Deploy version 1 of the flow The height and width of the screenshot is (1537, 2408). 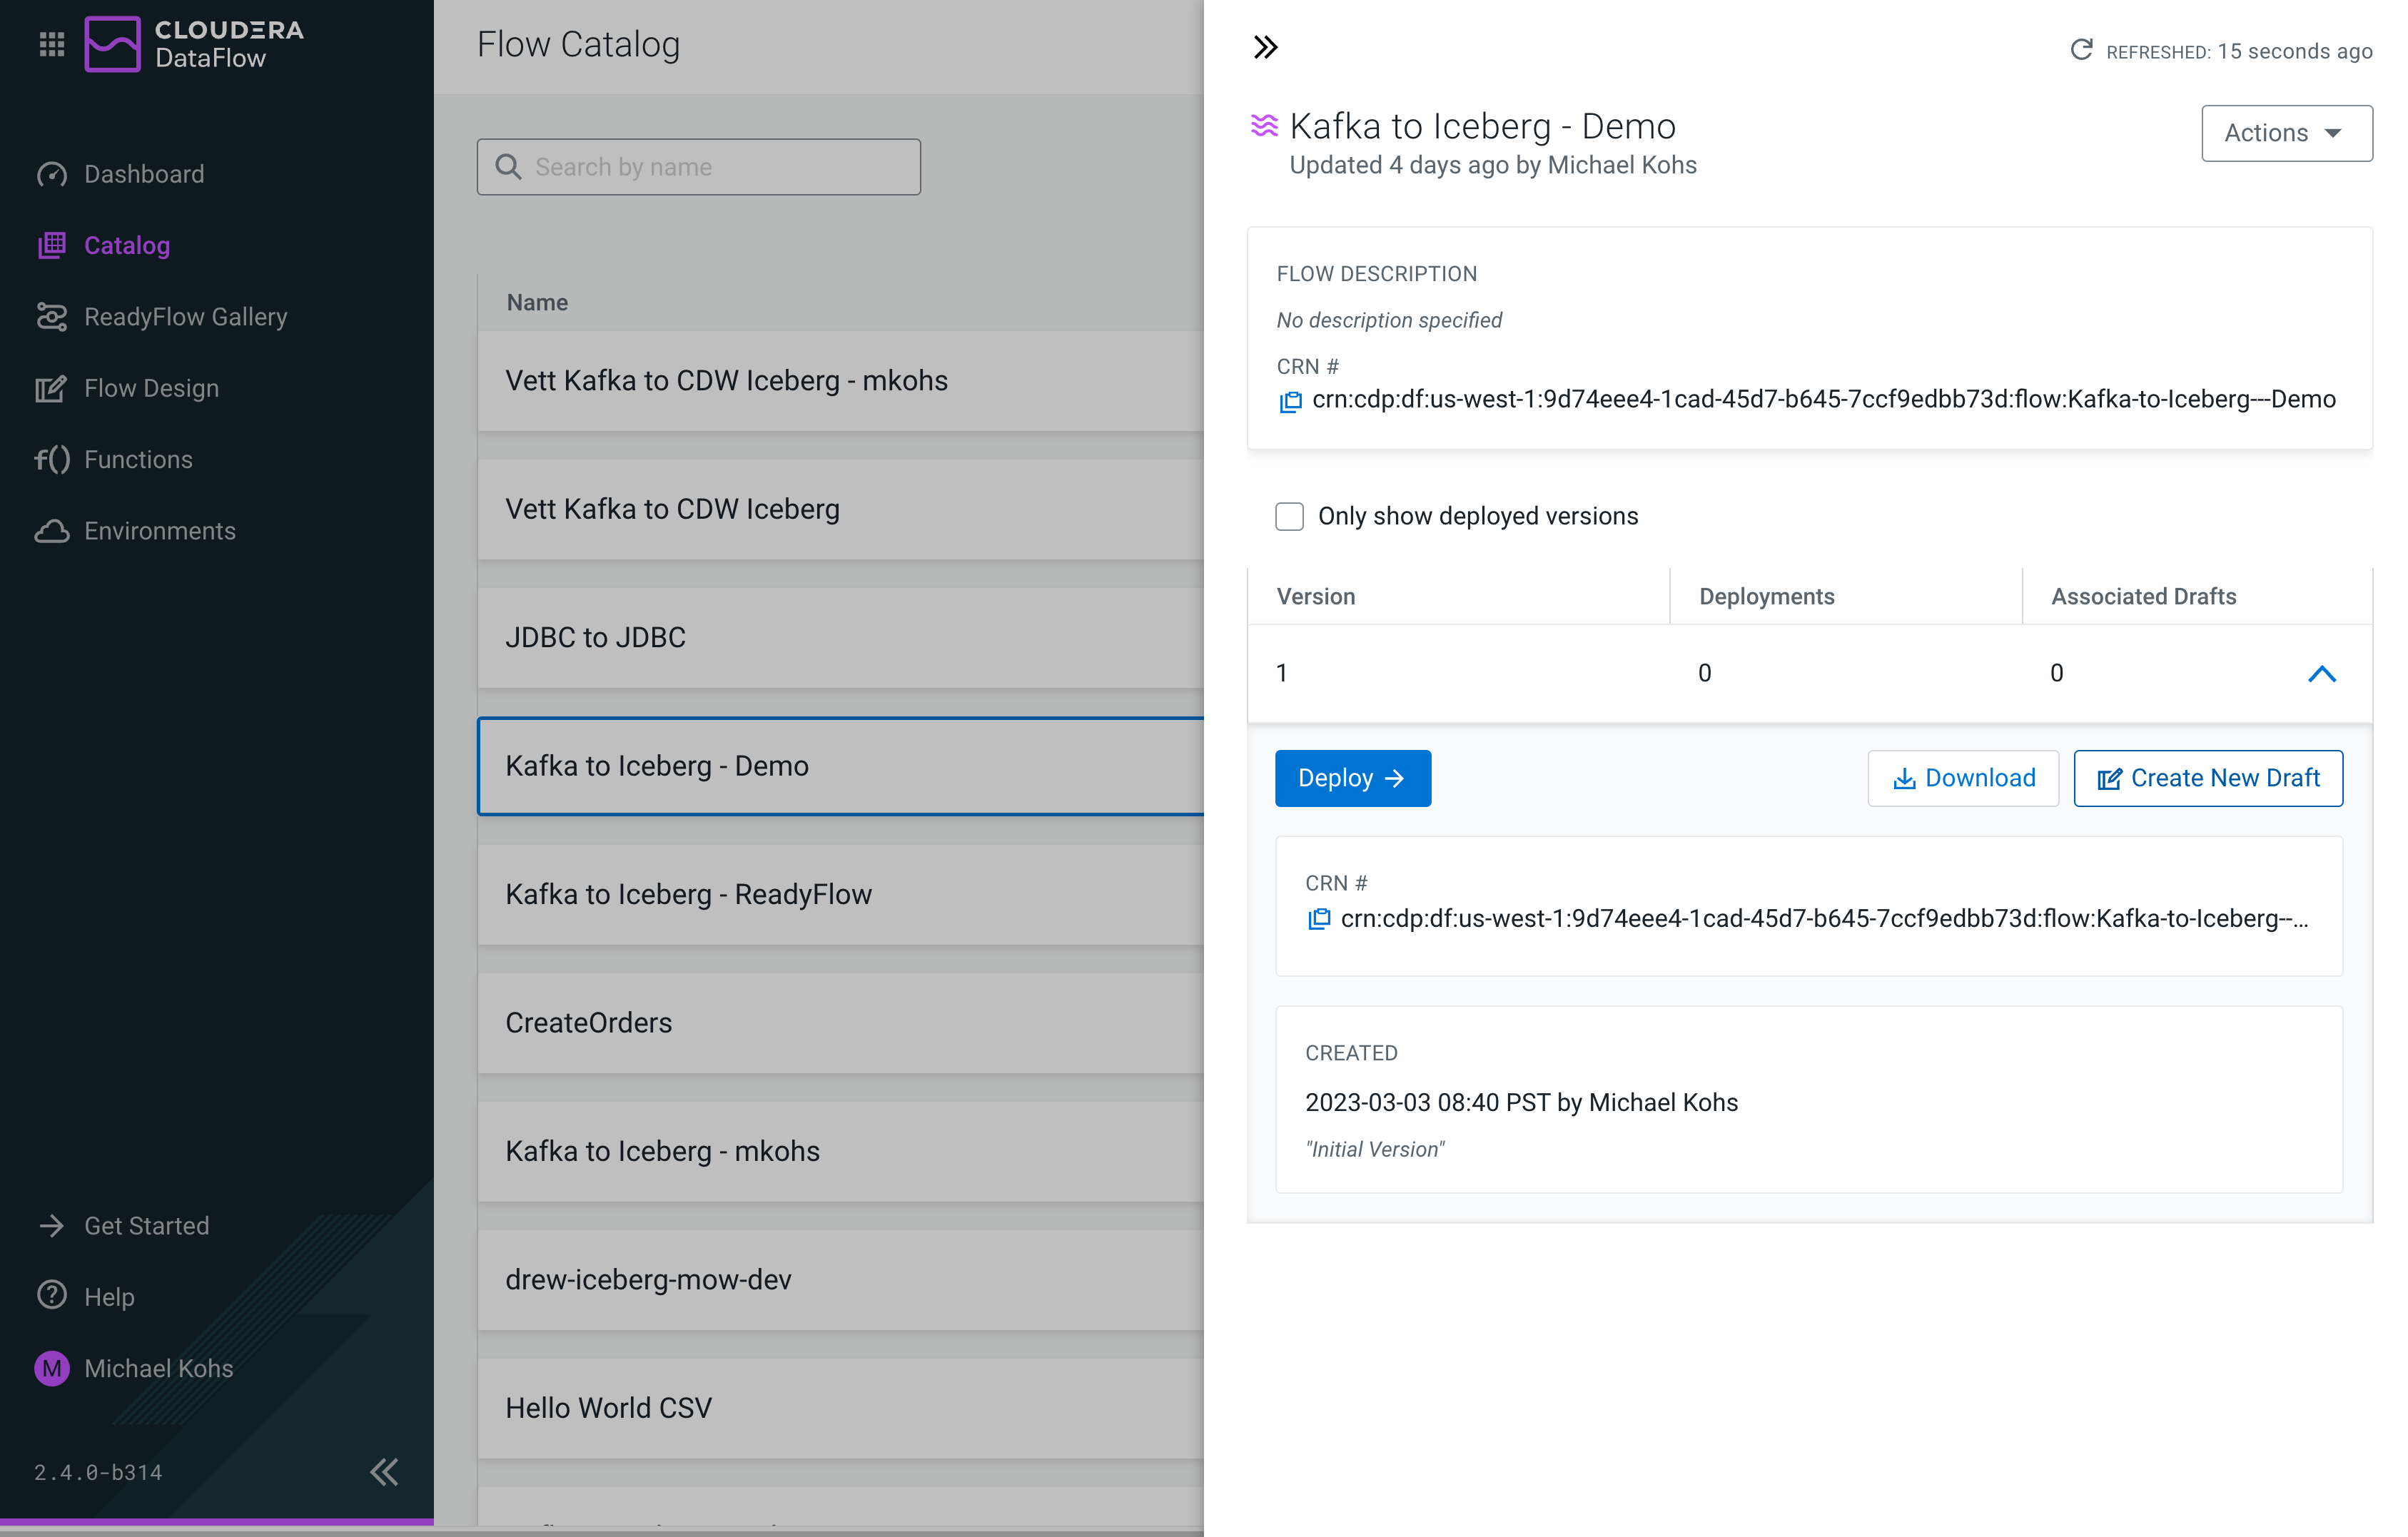1352,778
